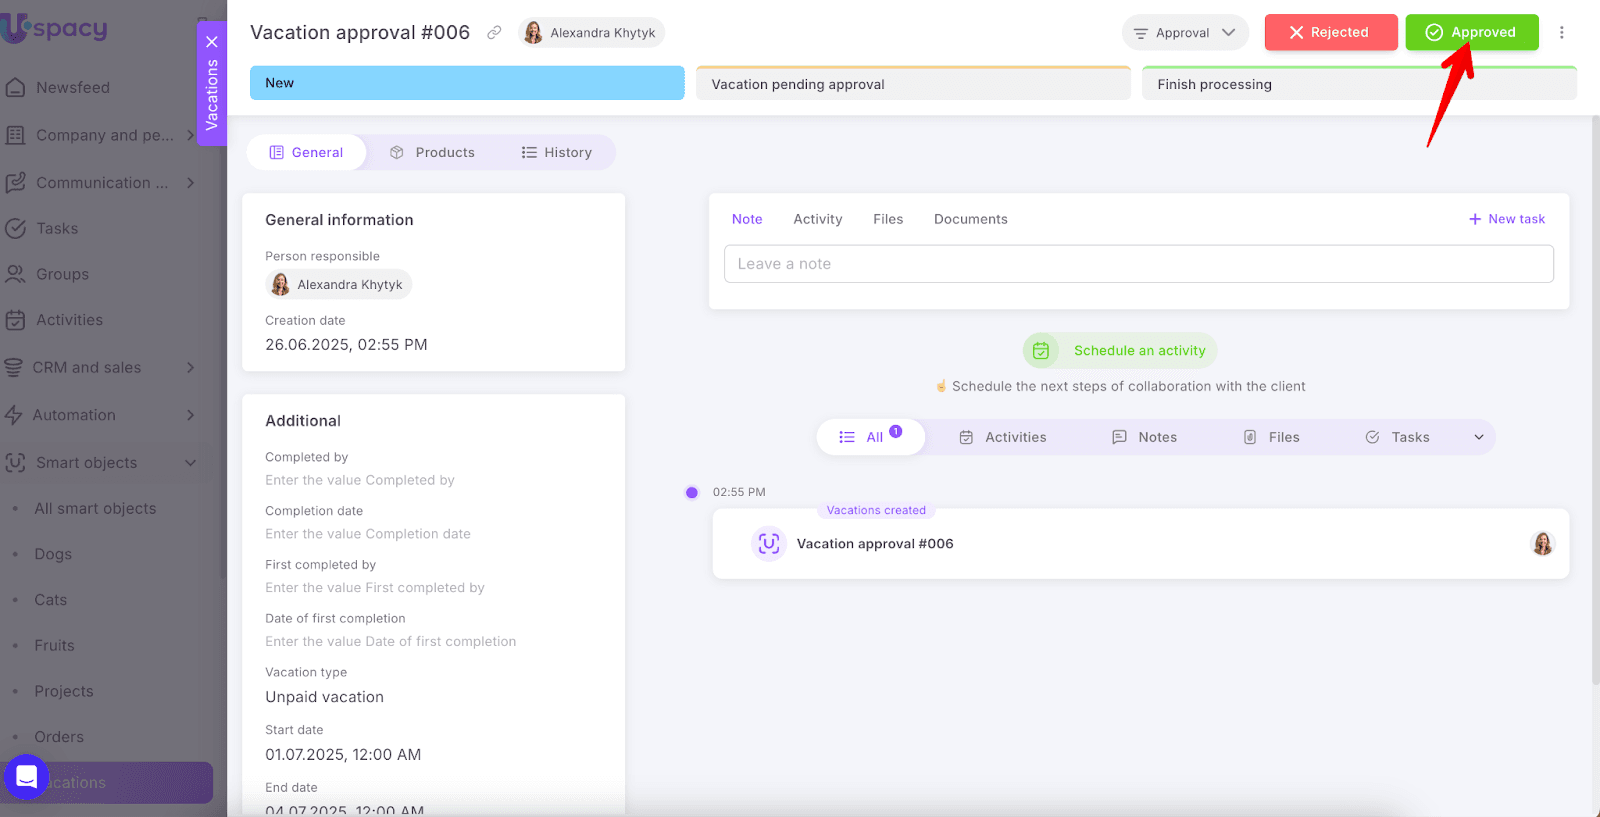
Task: Open the chat support bubble icon
Action: pyautogui.click(x=27, y=776)
